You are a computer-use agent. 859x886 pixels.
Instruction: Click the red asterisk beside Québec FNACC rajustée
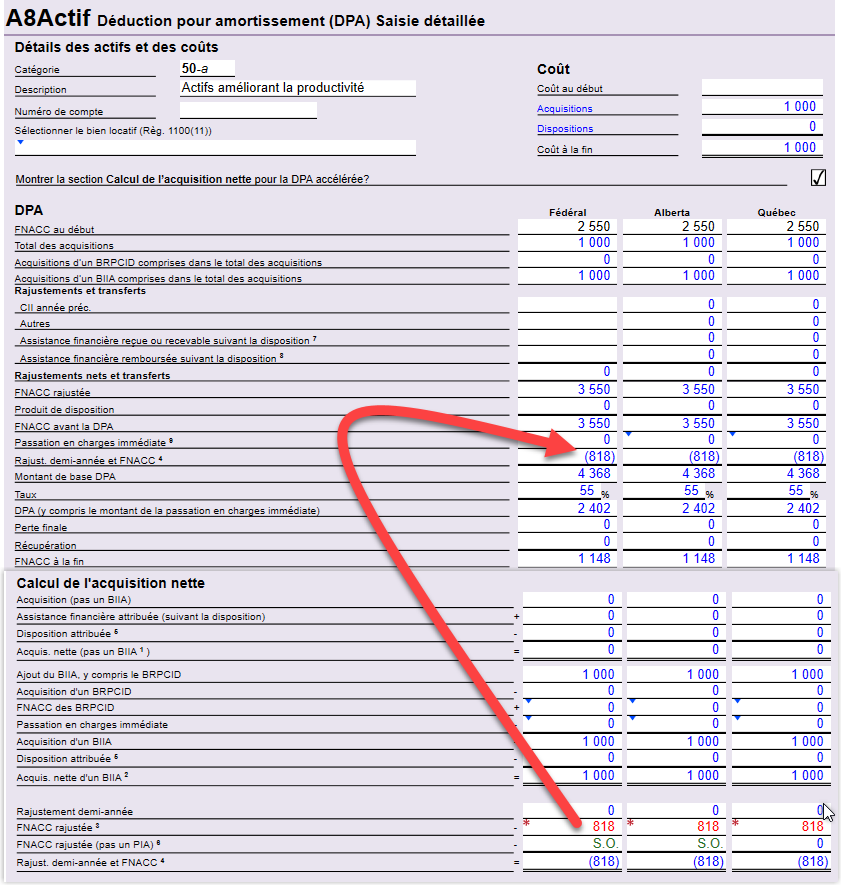[x=736, y=824]
